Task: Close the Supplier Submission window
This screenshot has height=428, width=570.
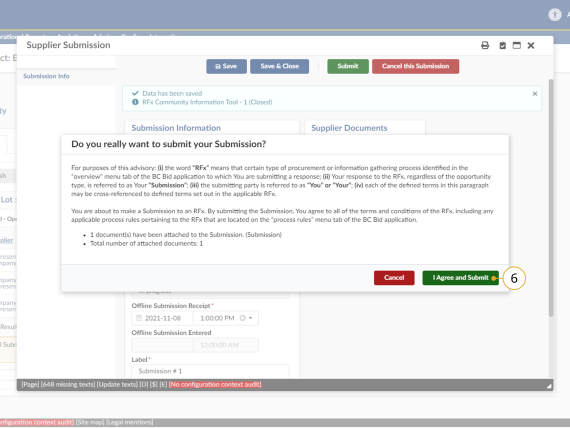Action: click(x=531, y=45)
